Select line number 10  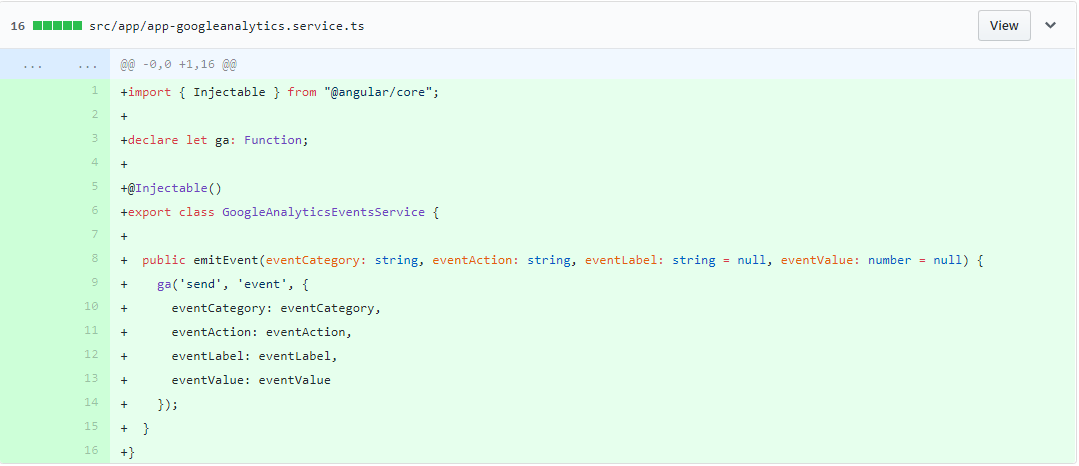92,307
